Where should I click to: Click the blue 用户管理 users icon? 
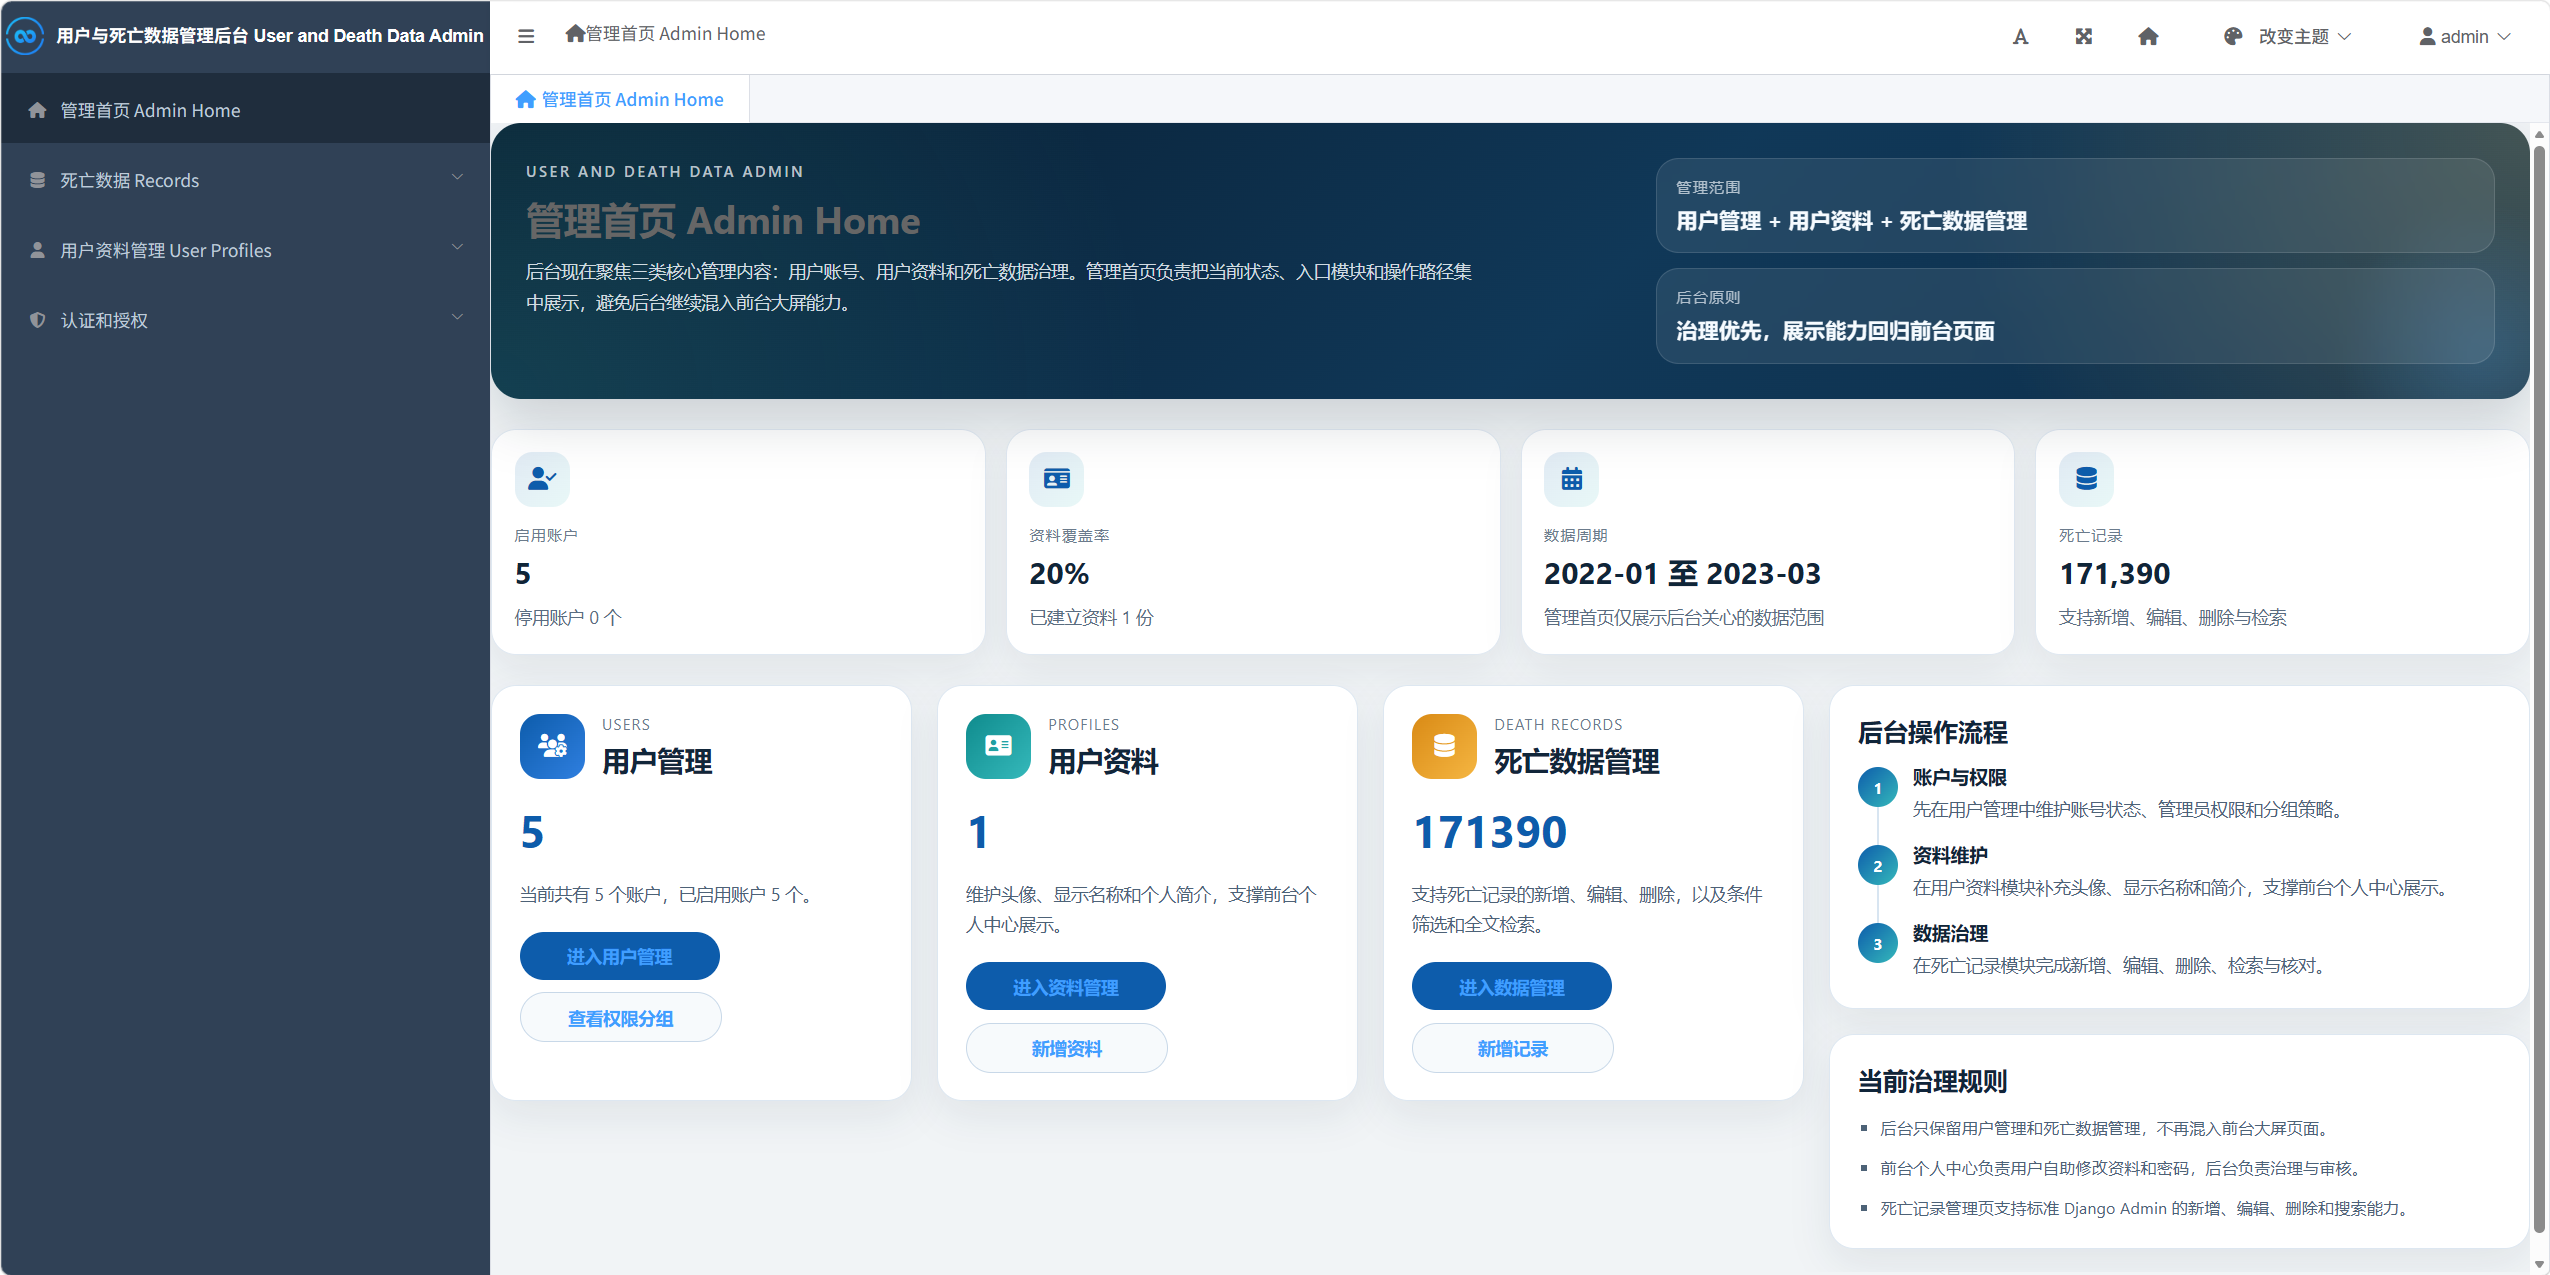552,746
